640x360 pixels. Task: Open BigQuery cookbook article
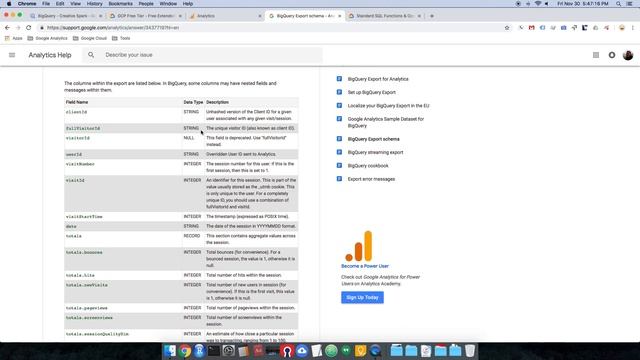368,166
